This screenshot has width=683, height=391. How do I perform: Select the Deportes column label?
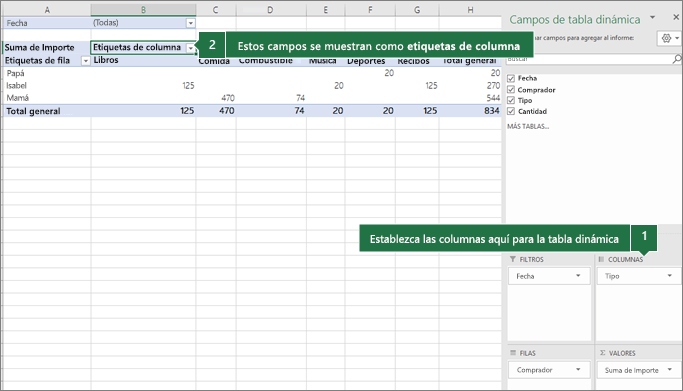coord(366,61)
